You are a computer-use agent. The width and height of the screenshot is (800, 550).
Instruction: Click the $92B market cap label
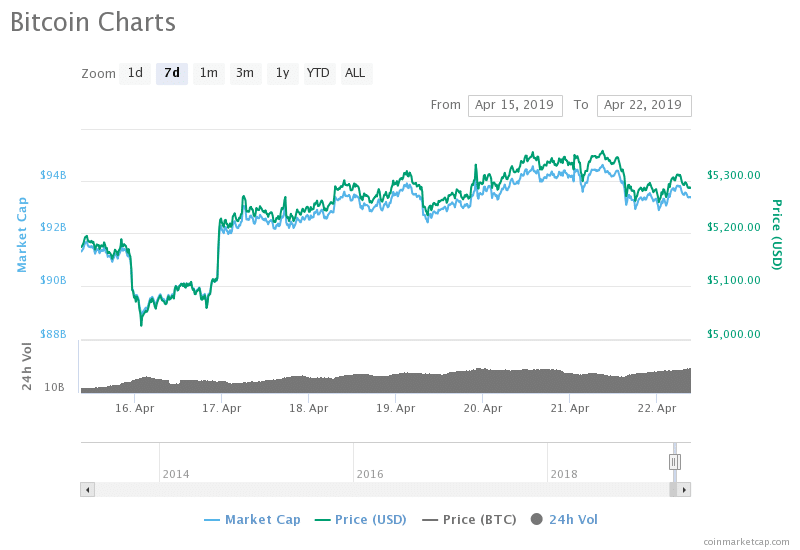click(53, 228)
